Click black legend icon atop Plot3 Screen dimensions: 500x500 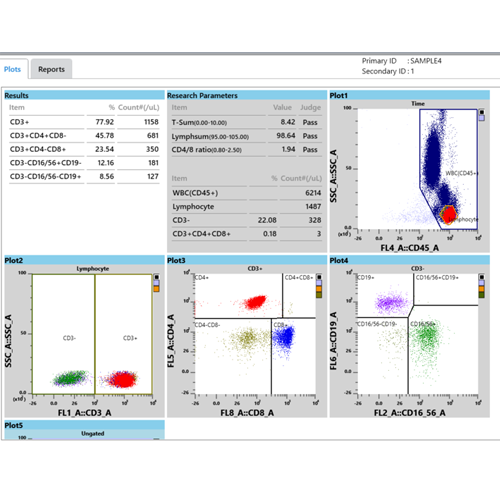[319, 277]
